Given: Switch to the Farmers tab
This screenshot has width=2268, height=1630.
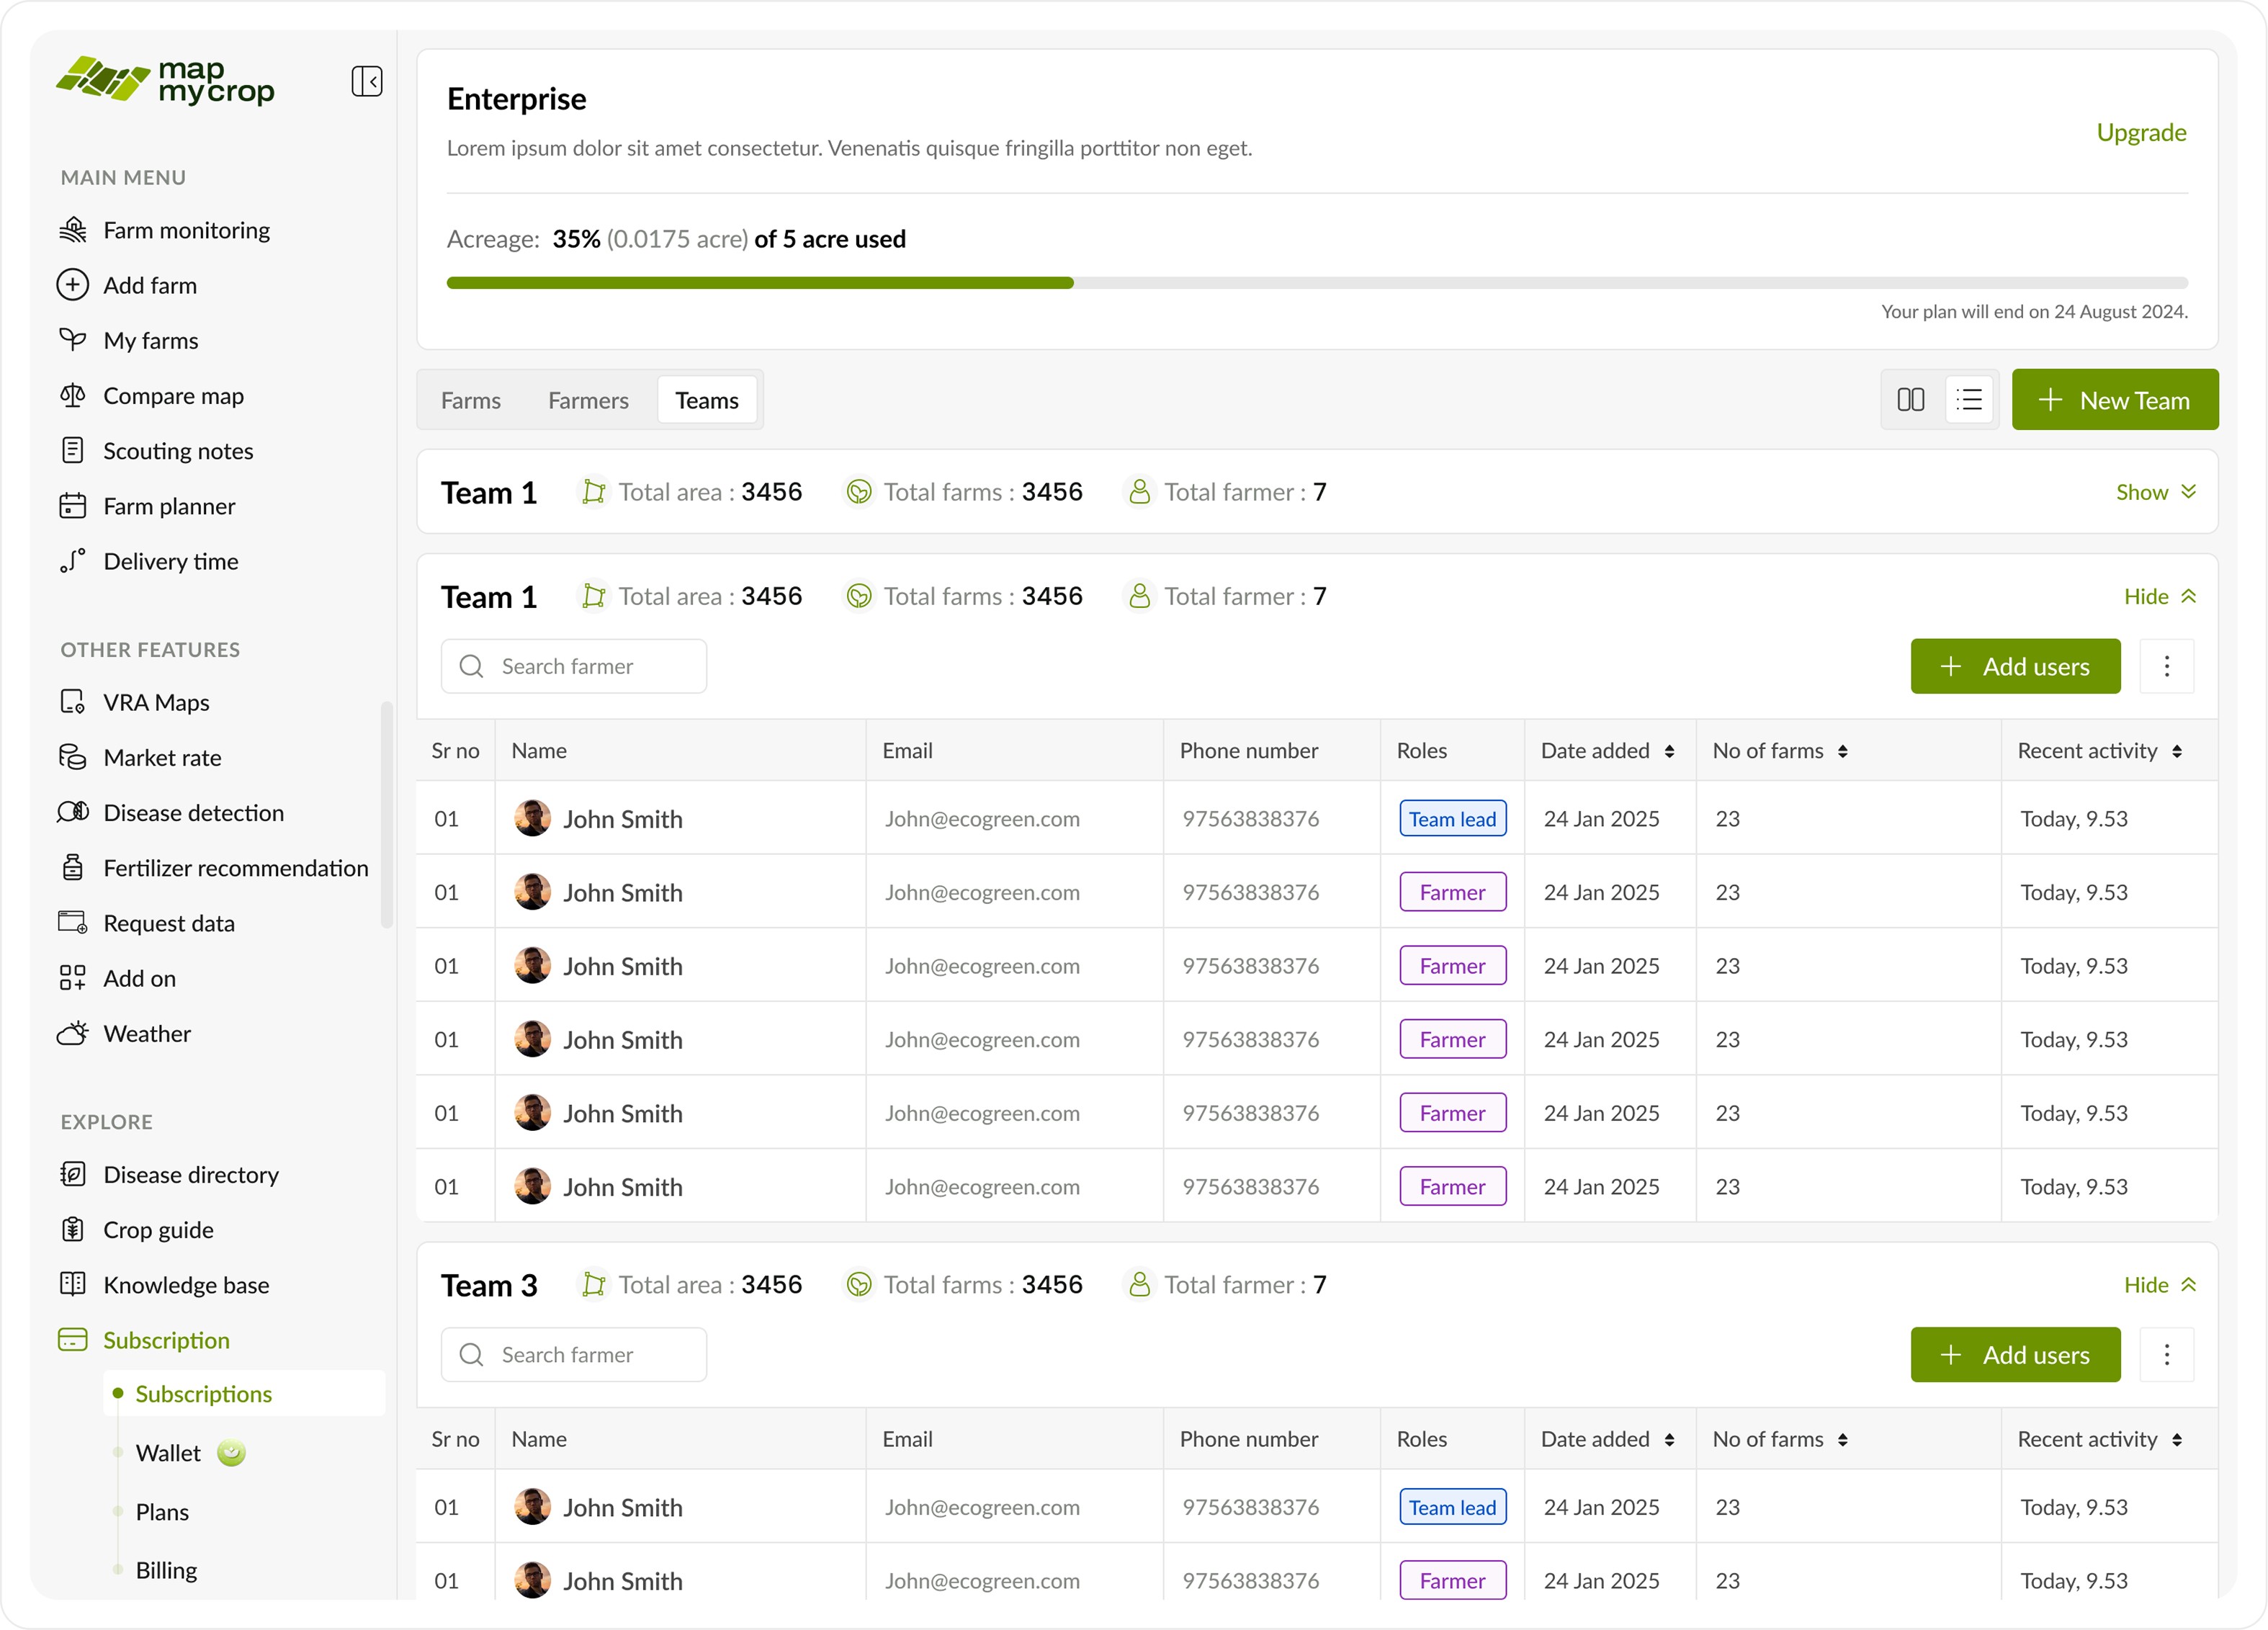Looking at the screenshot, I should point(588,400).
